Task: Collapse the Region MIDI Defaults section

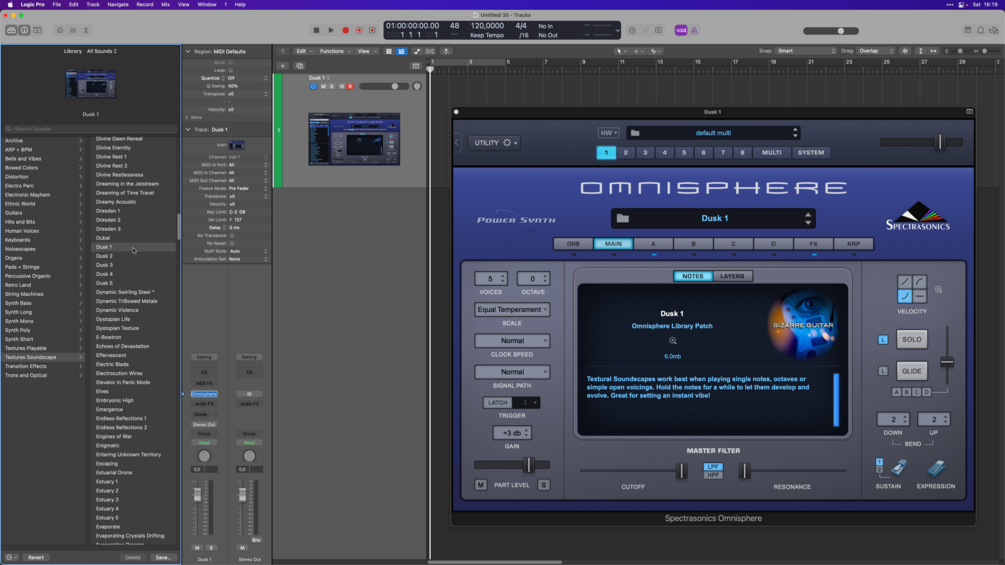Action: pyautogui.click(x=188, y=51)
